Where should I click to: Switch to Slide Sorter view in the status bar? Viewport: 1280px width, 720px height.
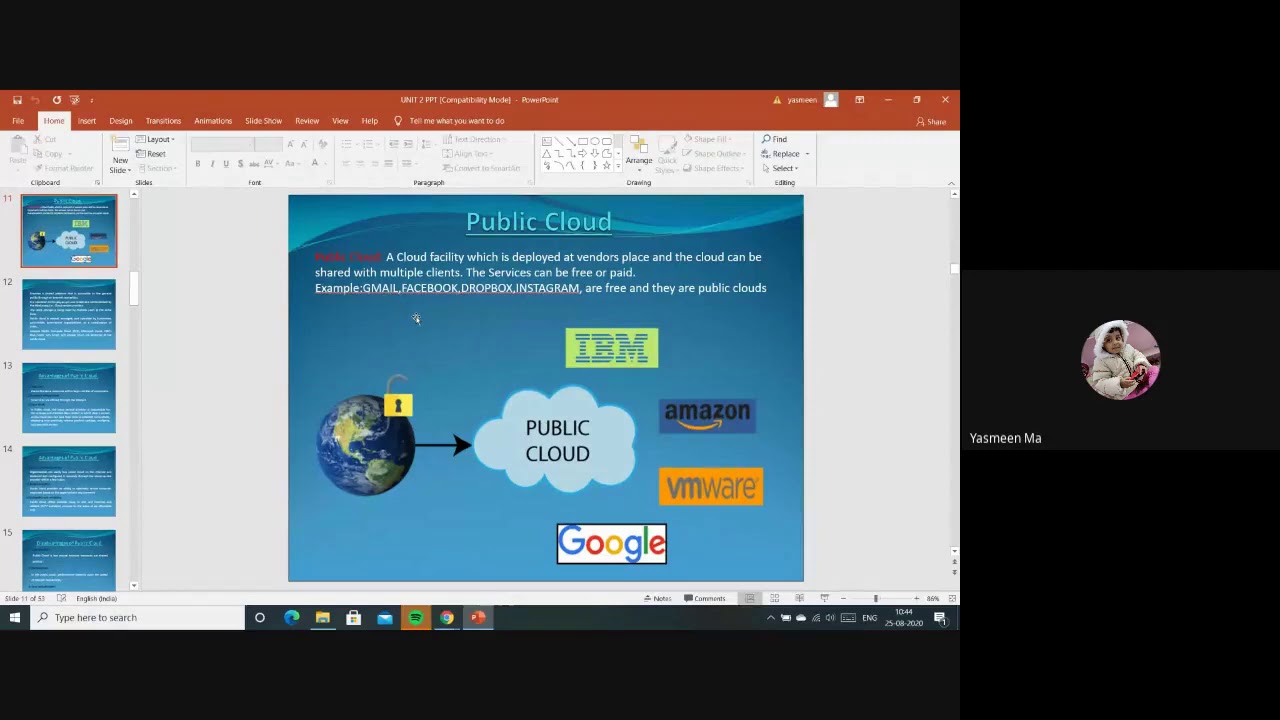coord(774,598)
